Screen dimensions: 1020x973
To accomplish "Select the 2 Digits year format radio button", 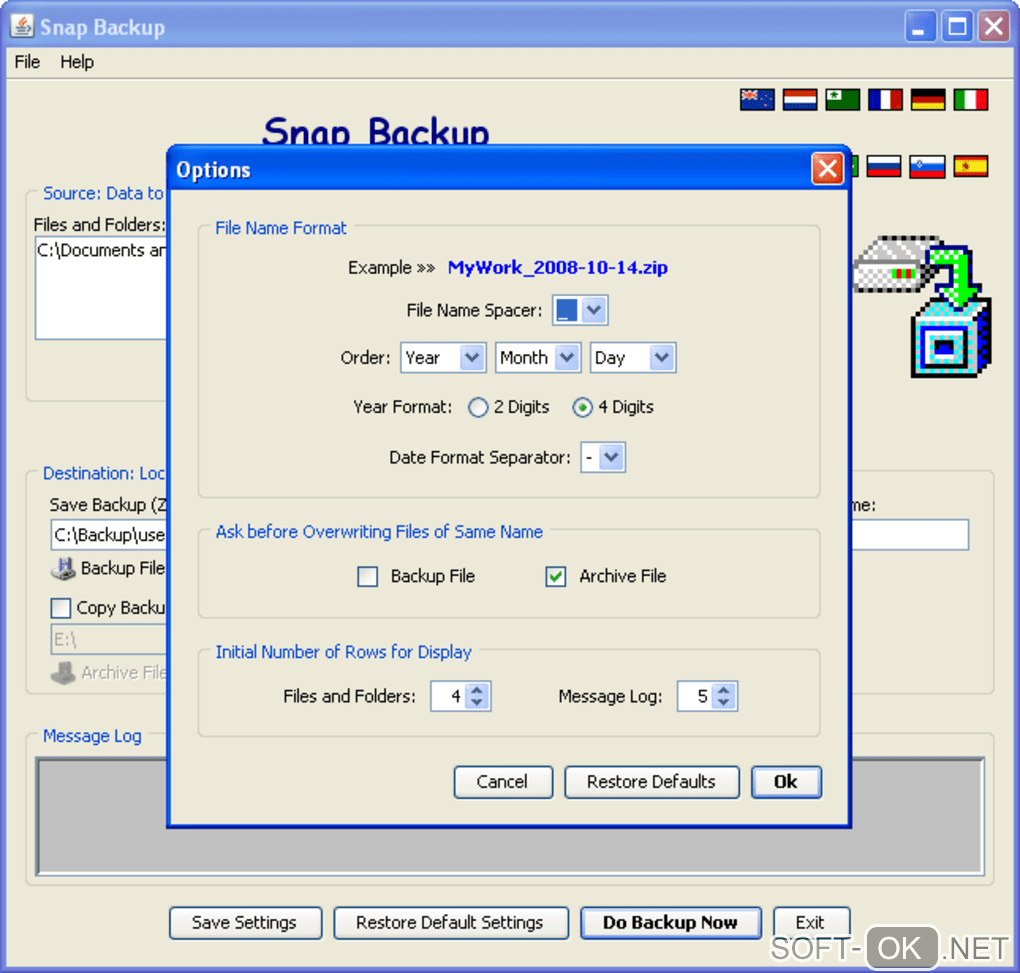I will [477, 408].
